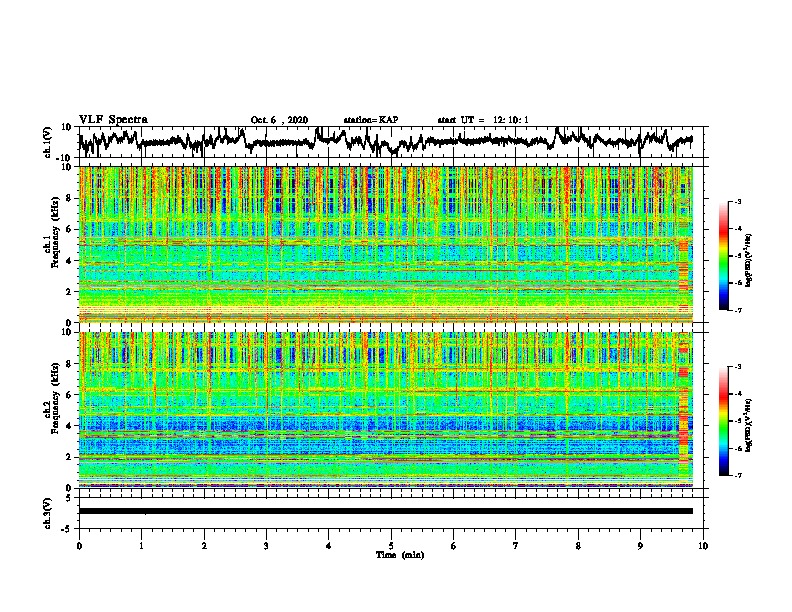Click the ch.2 color scale bar

(x=723, y=421)
